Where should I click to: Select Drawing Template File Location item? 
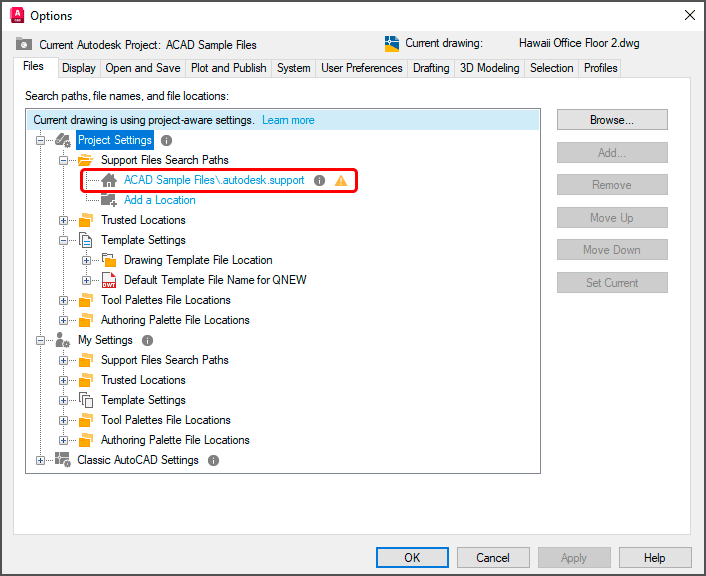point(198,260)
